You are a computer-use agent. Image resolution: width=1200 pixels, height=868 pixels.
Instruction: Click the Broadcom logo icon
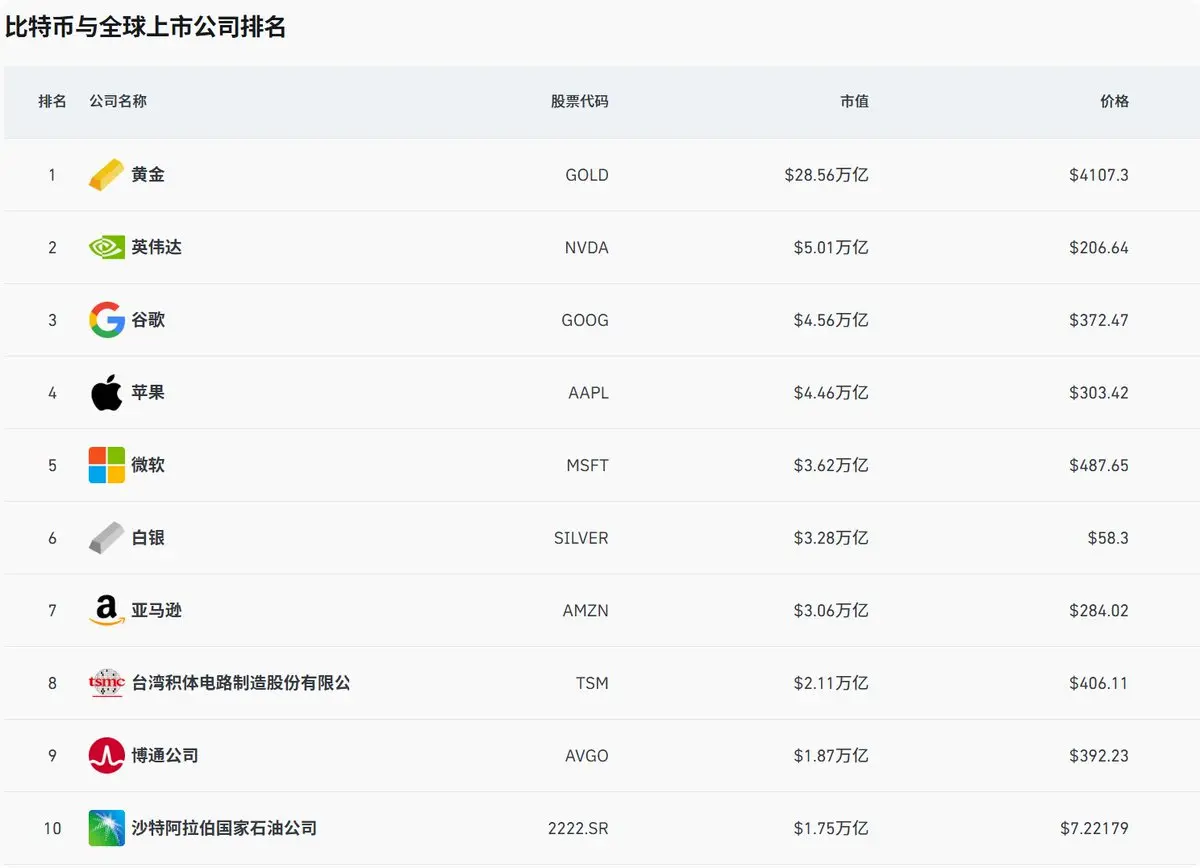(107, 755)
